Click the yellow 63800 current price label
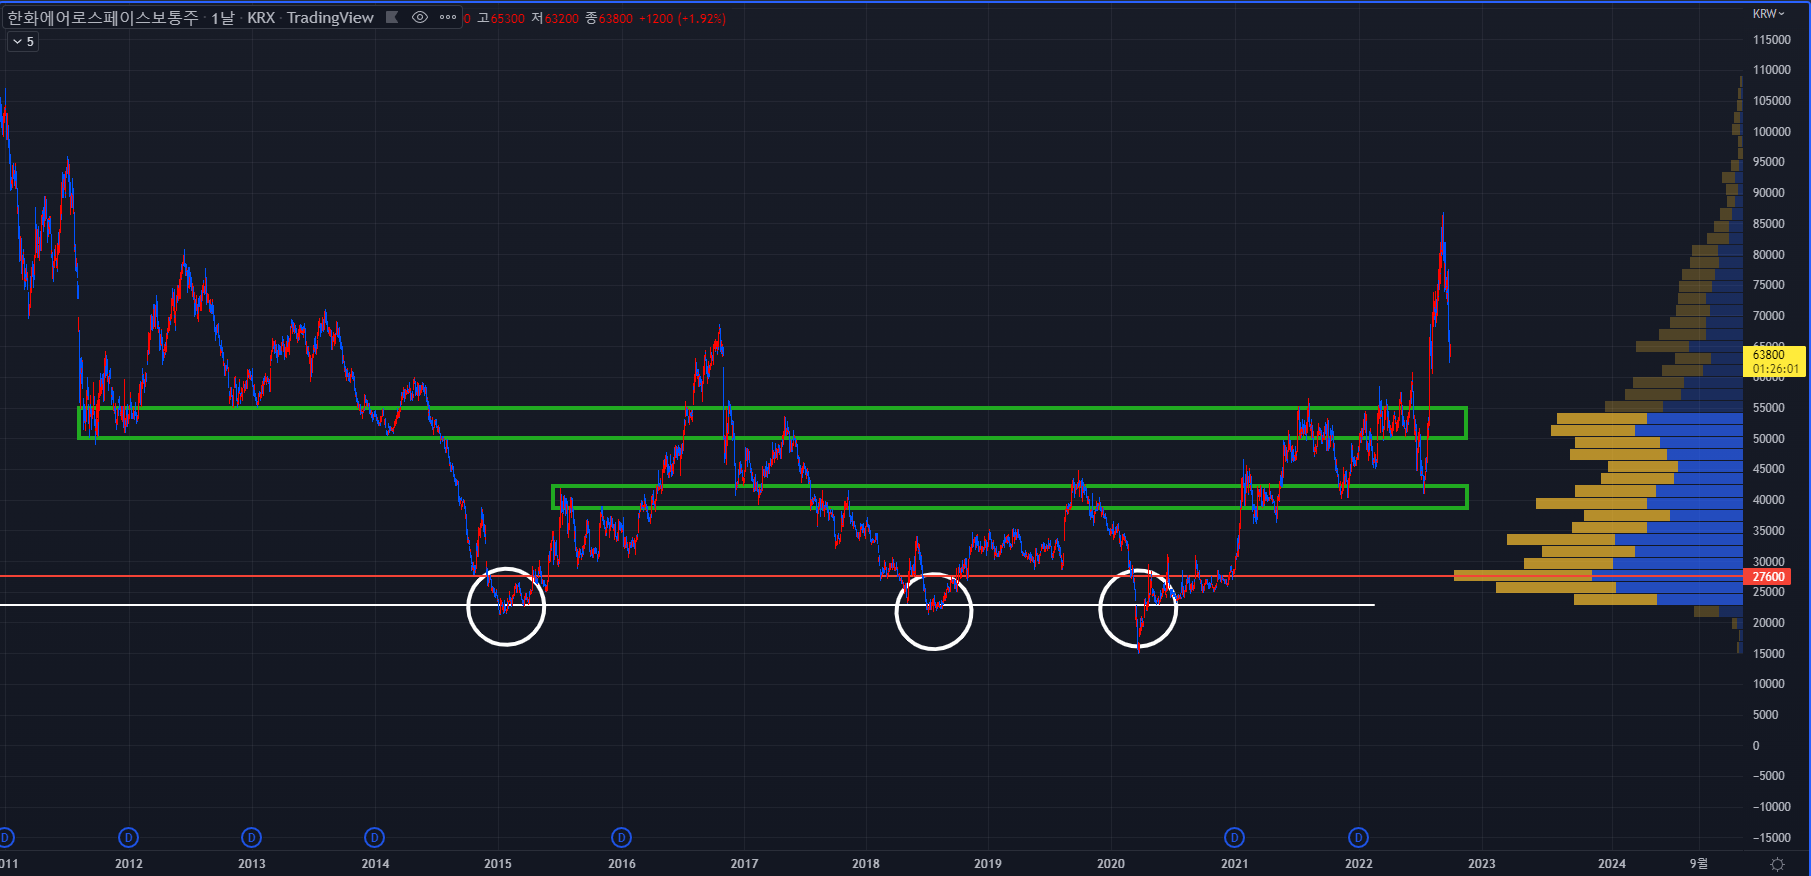1811x876 pixels. (x=1775, y=361)
